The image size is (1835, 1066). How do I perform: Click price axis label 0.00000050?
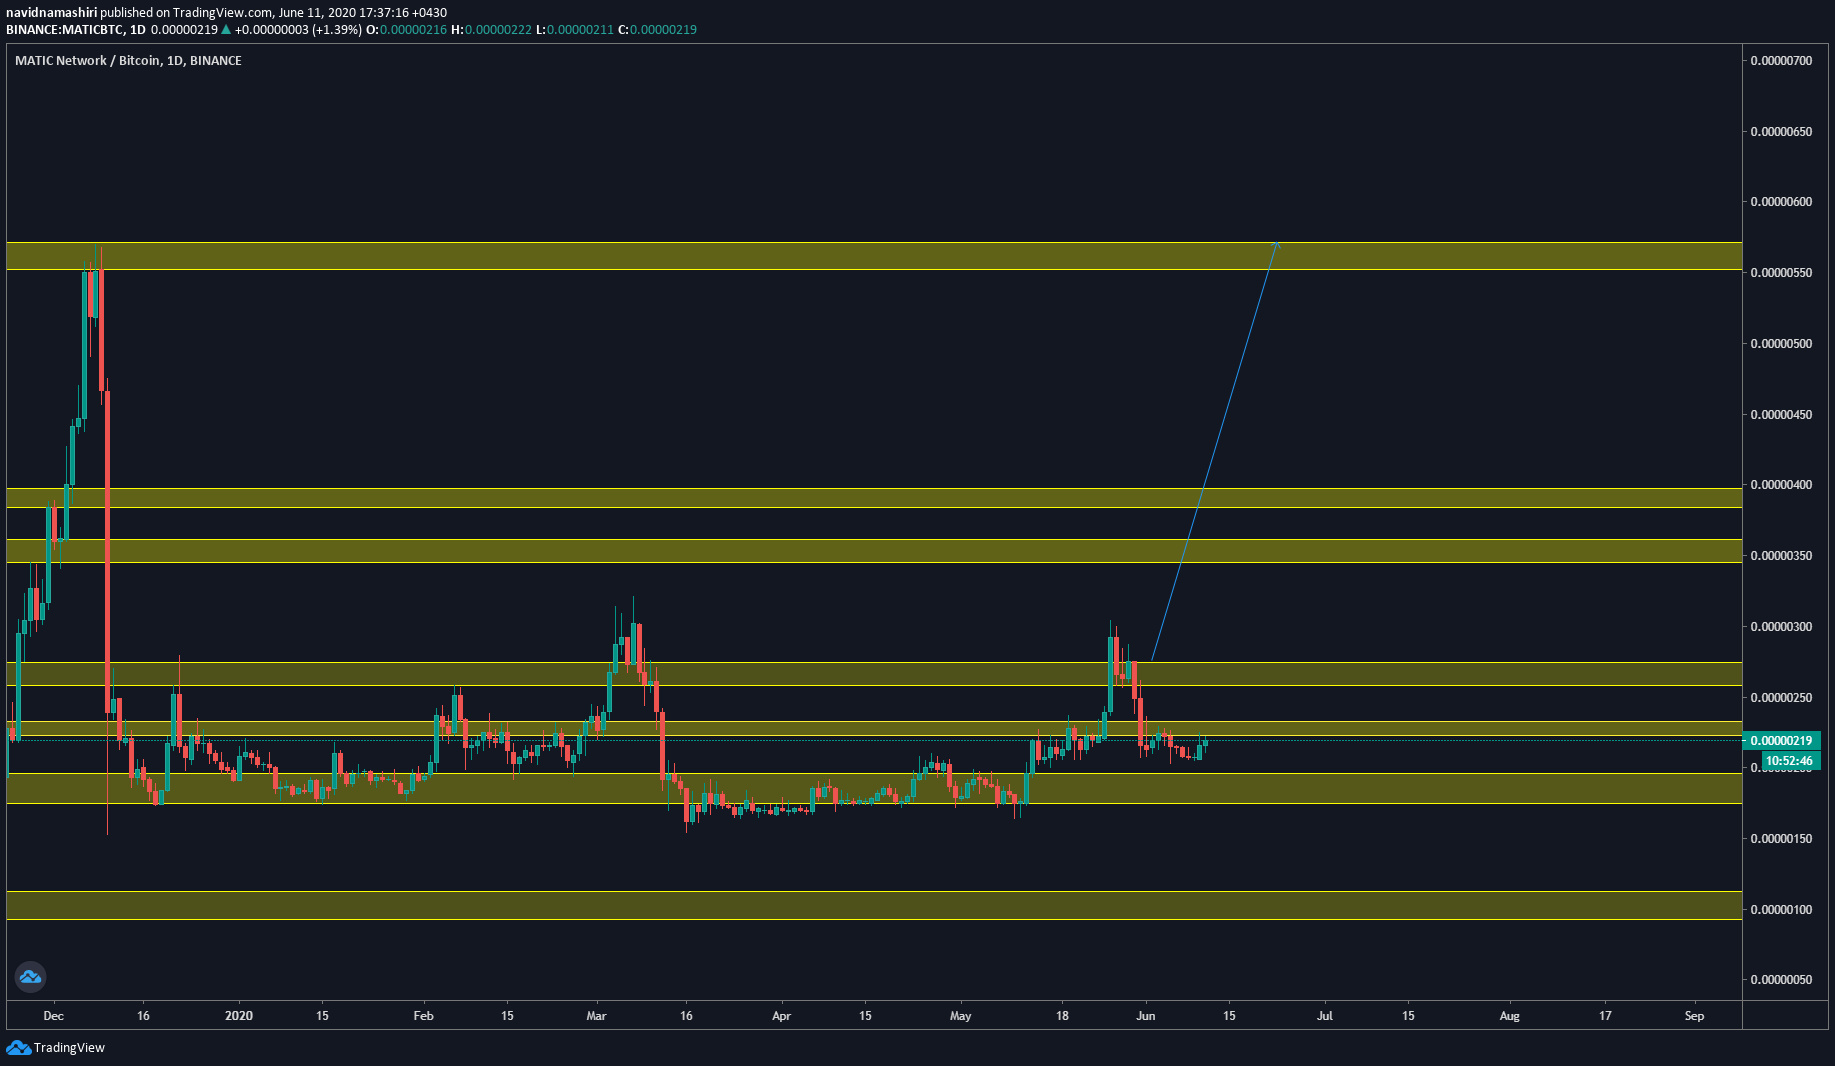pos(1781,980)
